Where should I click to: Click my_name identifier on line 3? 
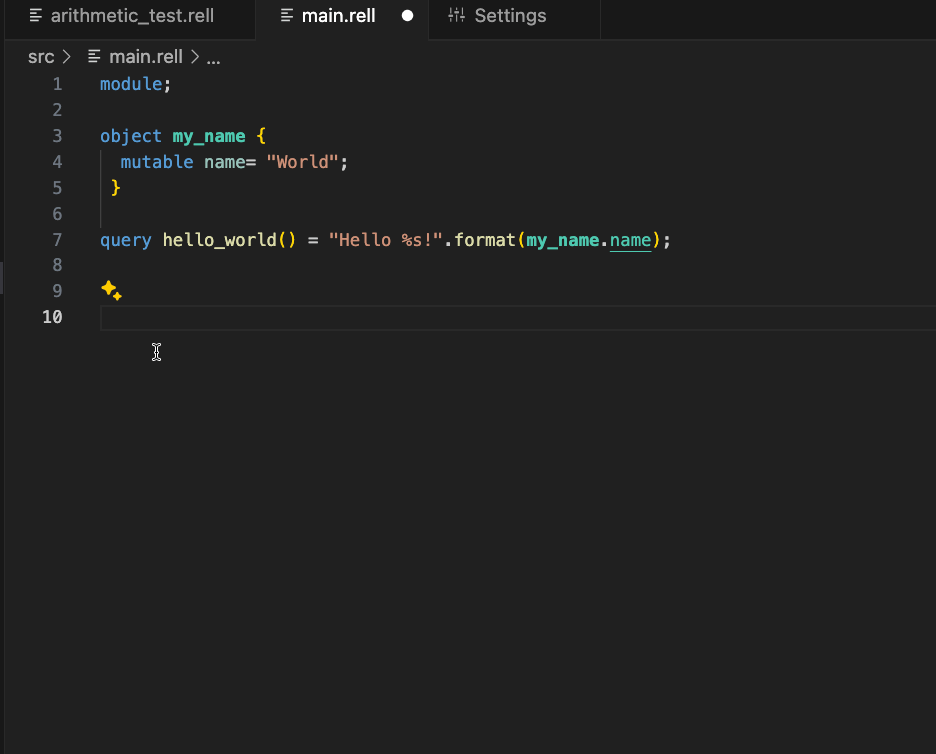pos(209,136)
